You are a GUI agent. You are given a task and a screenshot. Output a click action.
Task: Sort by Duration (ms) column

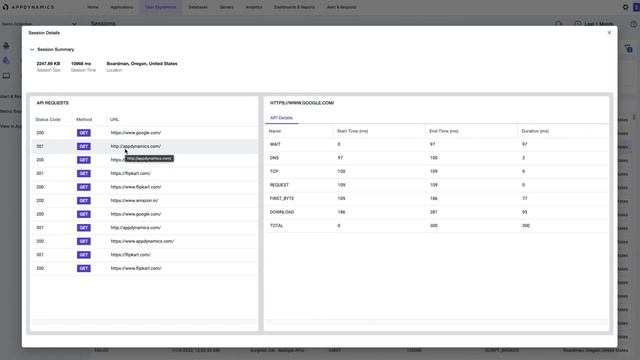[x=535, y=131]
